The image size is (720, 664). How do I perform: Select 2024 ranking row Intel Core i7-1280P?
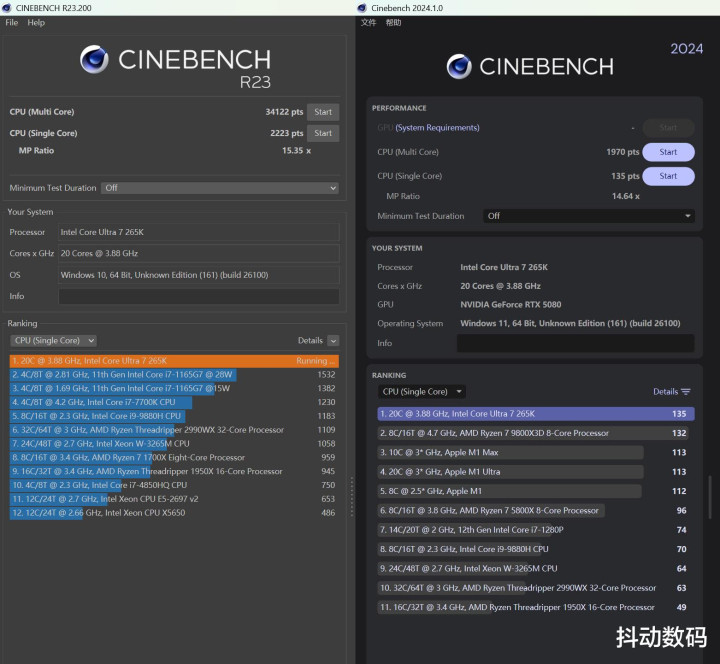tap(536, 530)
